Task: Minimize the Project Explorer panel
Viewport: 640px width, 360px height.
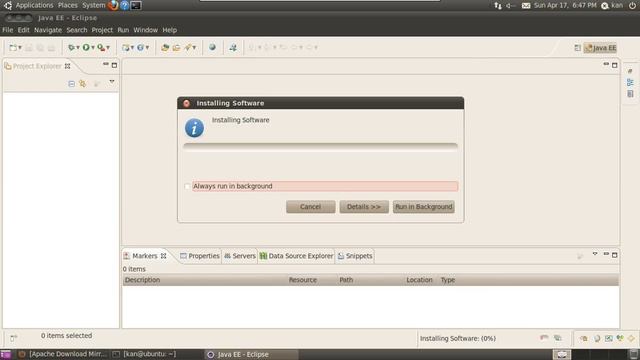Action: tap(106, 64)
